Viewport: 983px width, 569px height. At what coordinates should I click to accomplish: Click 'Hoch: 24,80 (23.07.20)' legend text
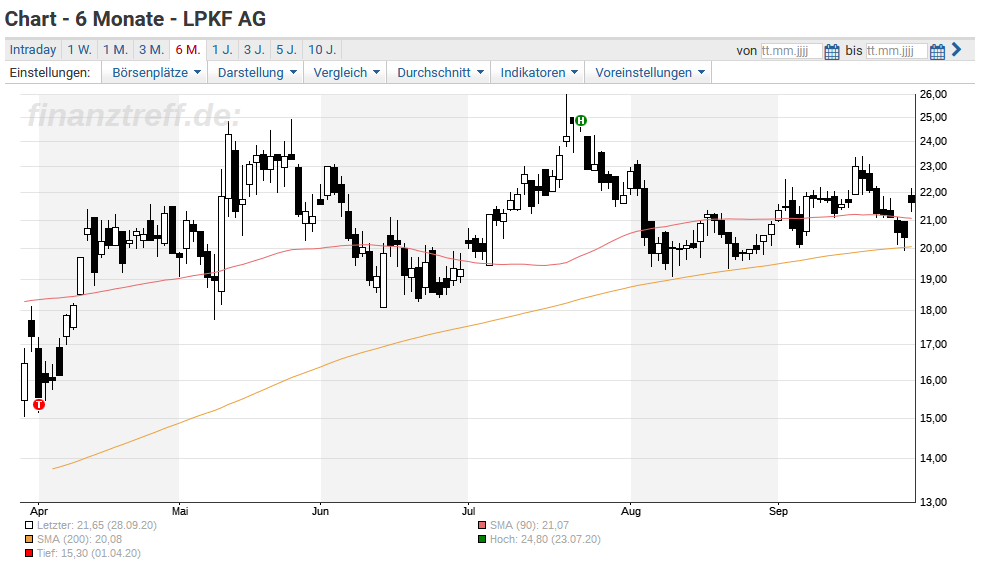pos(545,540)
